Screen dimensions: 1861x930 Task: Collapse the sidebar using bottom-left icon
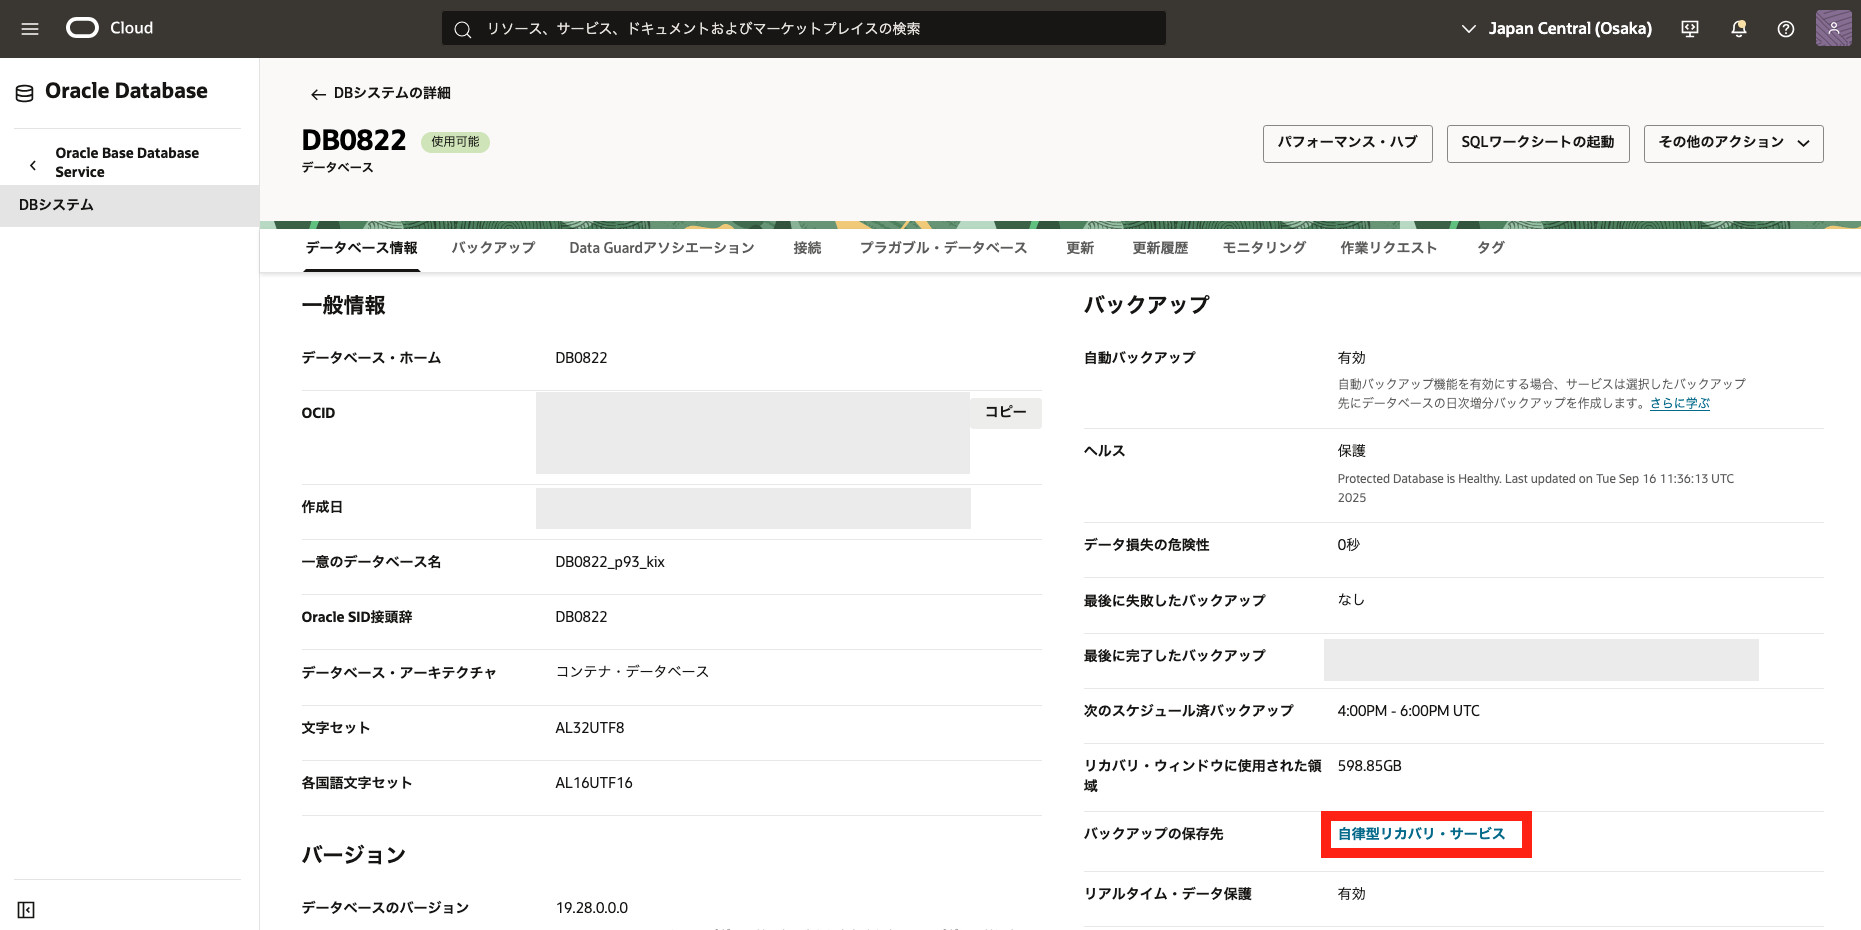point(26,909)
